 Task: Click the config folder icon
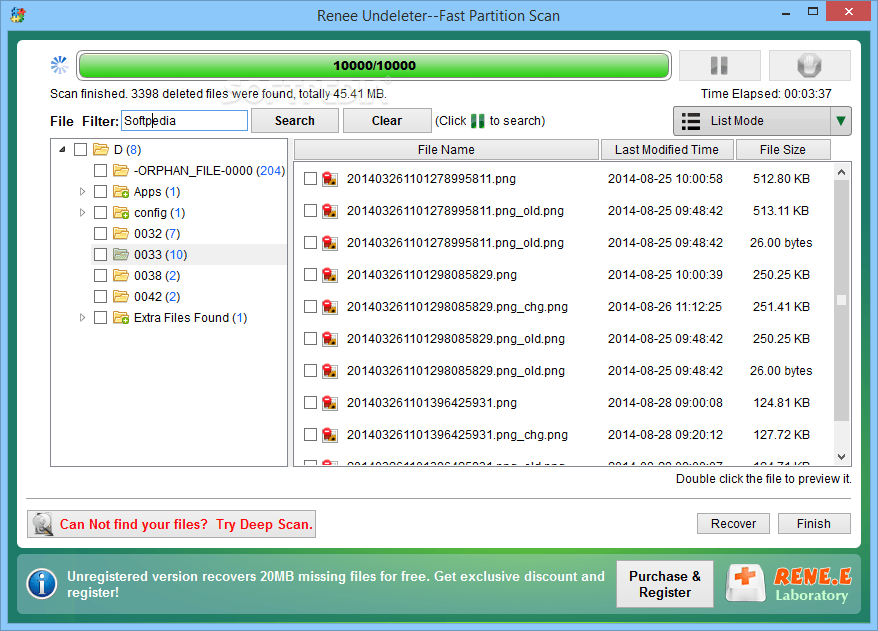(x=121, y=212)
